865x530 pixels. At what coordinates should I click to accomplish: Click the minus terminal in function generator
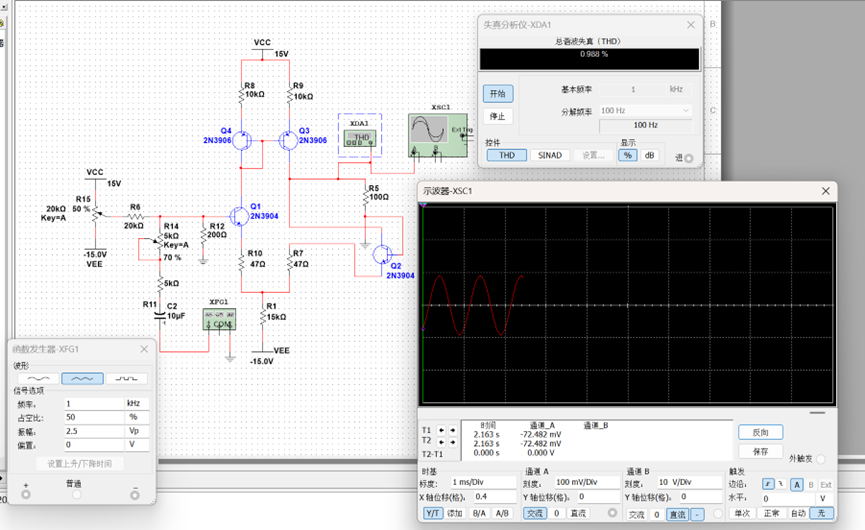pos(135,495)
